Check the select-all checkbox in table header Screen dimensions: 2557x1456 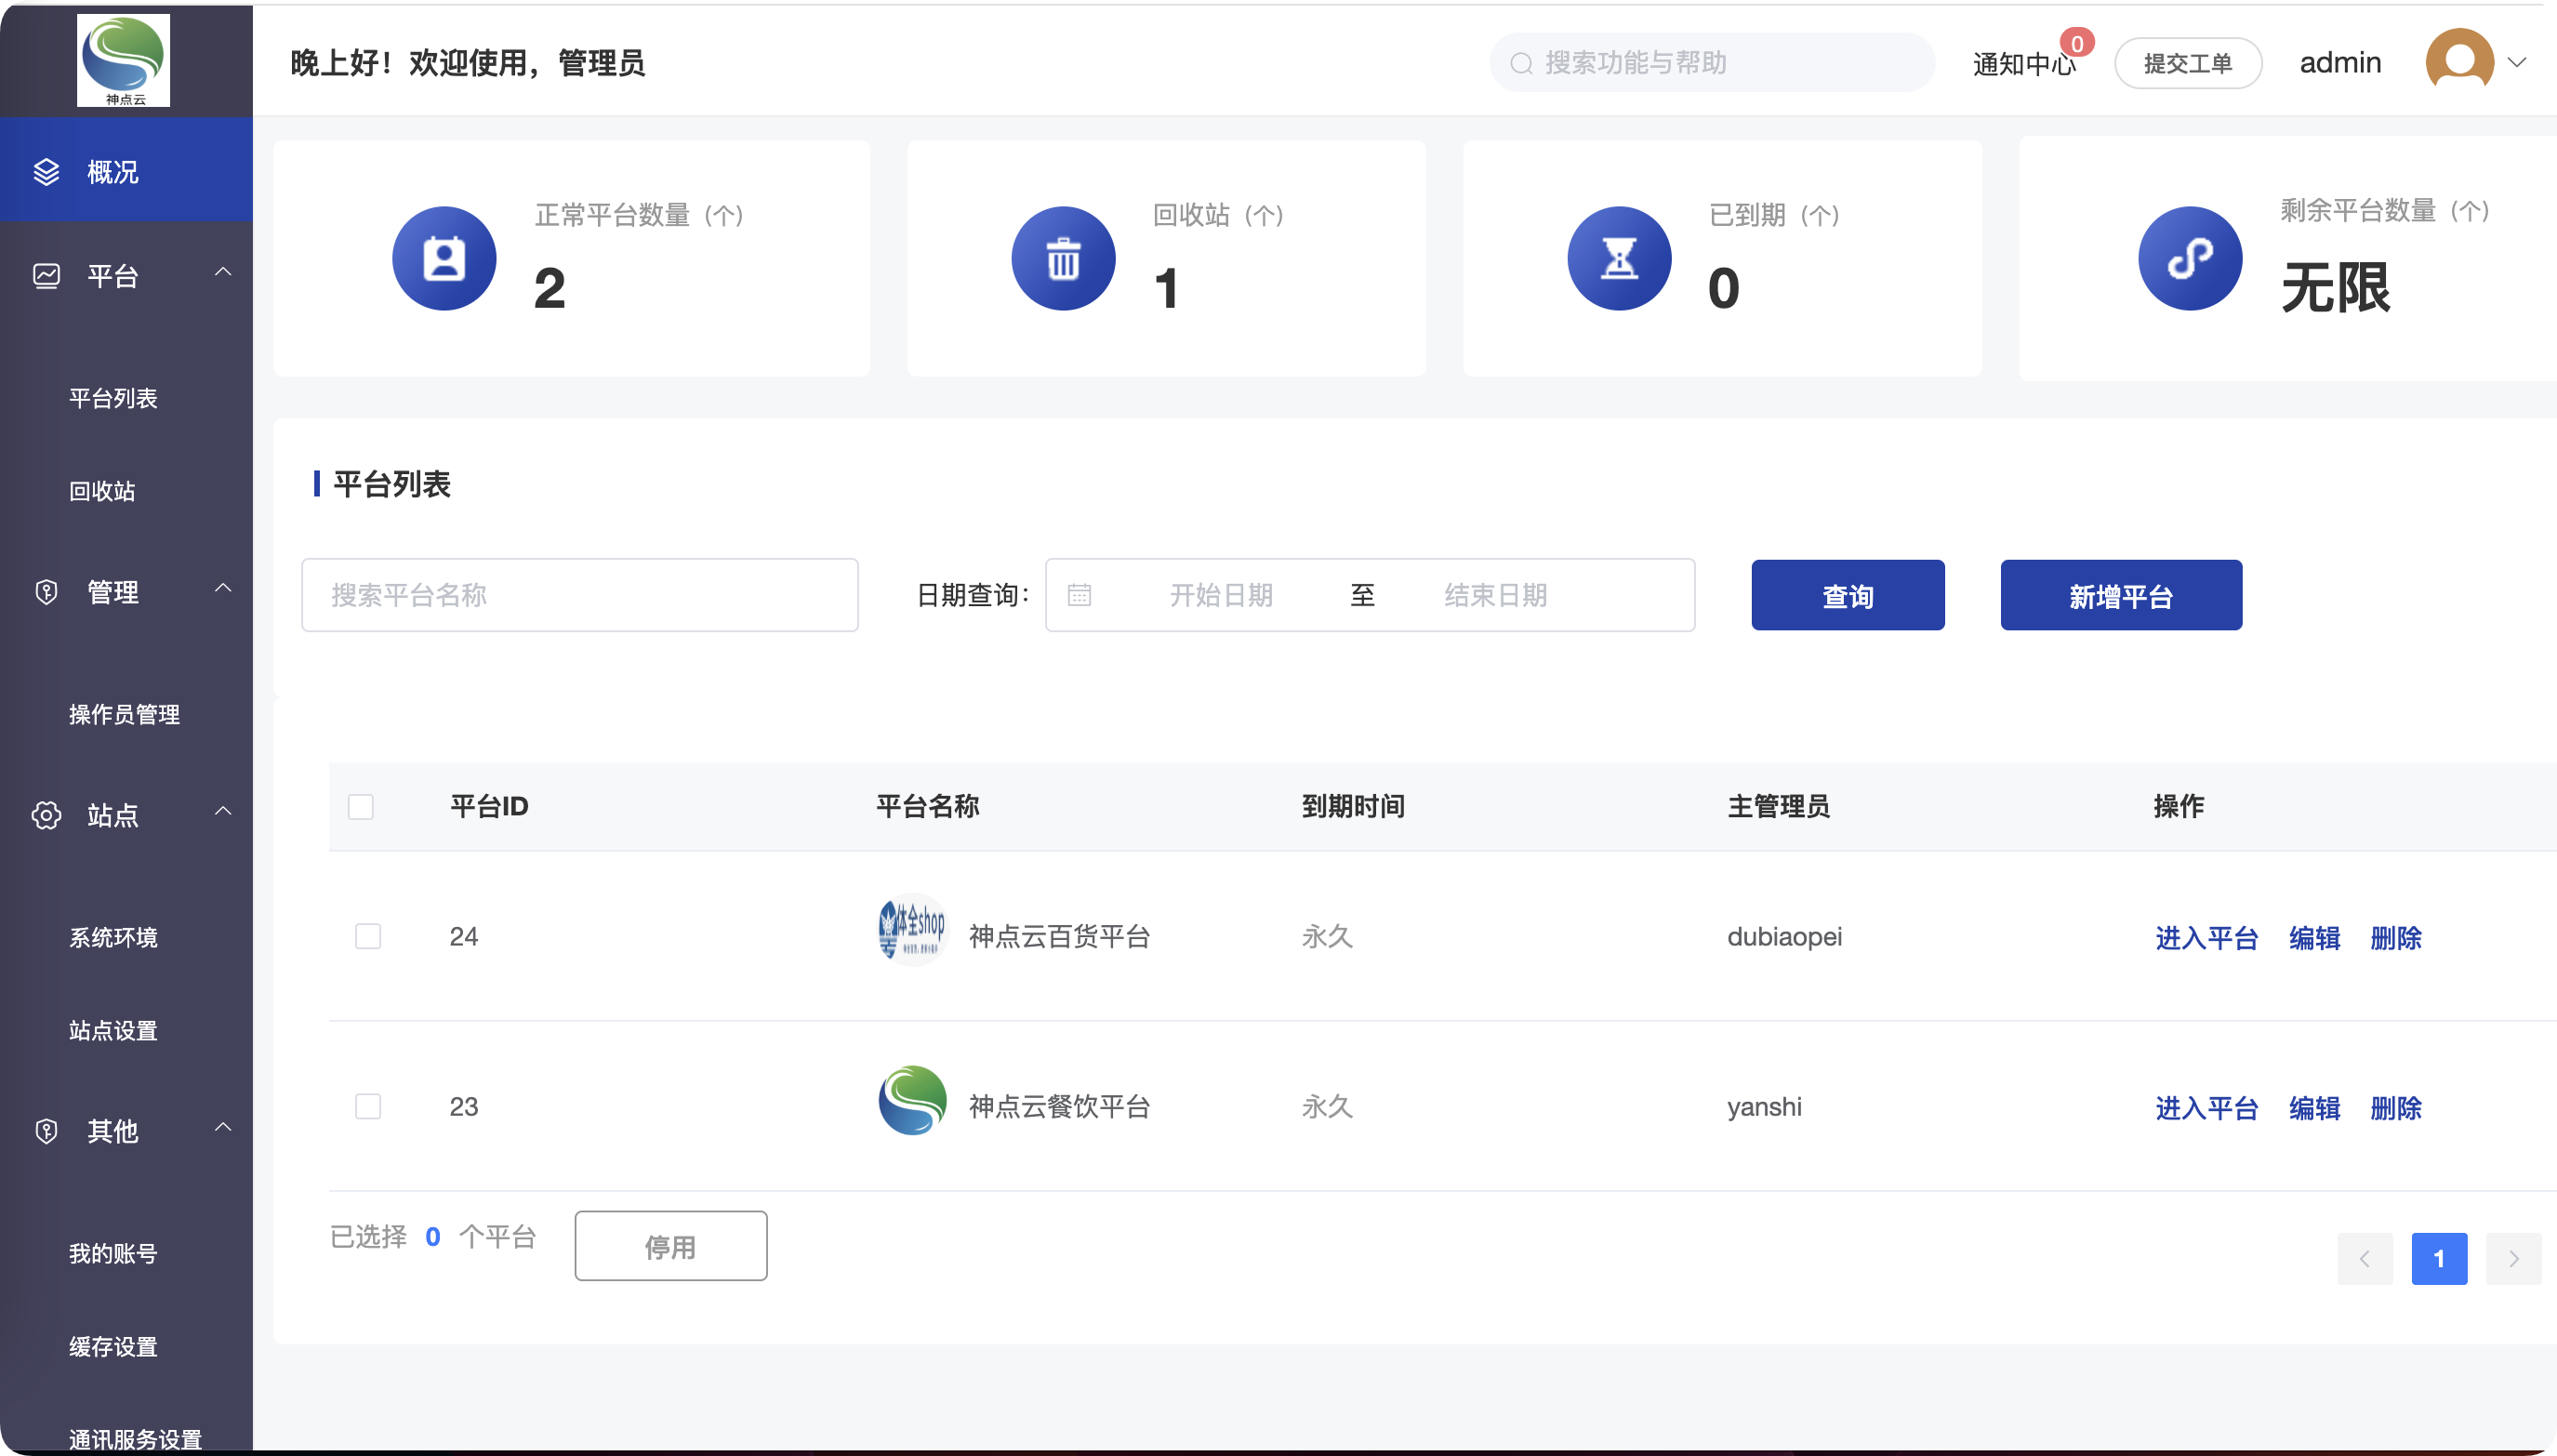tap(361, 807)
